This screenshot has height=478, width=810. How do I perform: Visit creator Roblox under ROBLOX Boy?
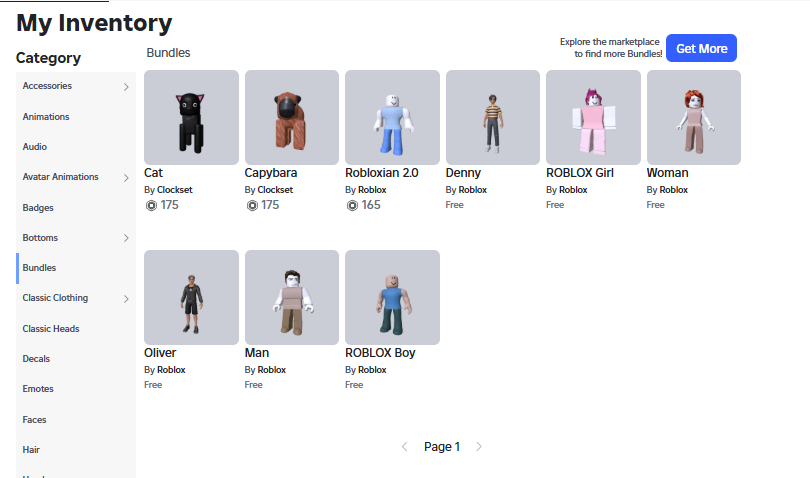(372, 369)
